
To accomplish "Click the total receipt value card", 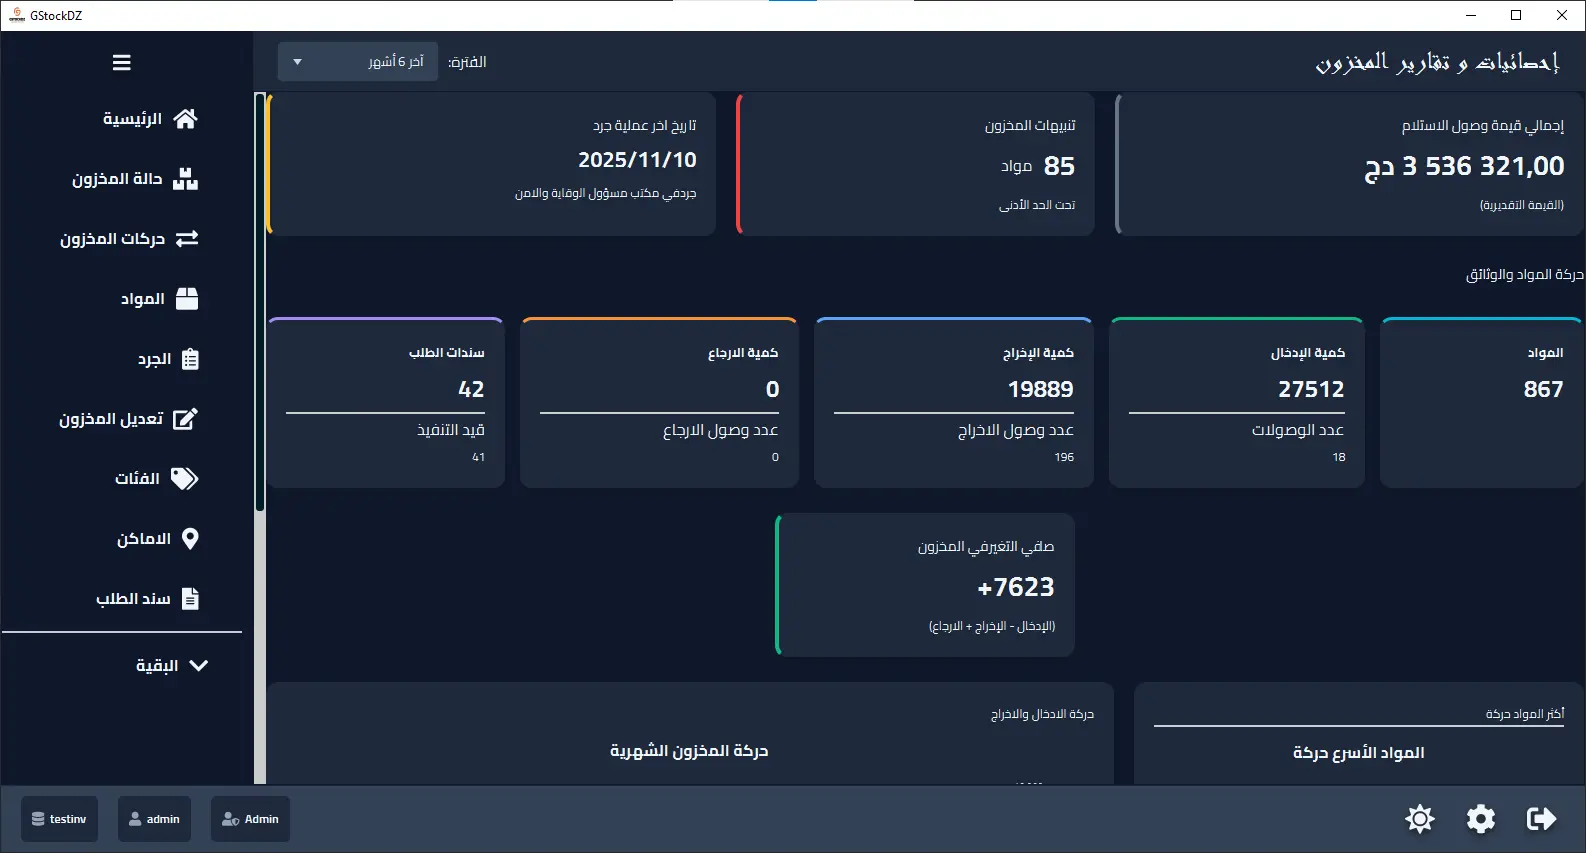I will click(x=1349, y=165).
